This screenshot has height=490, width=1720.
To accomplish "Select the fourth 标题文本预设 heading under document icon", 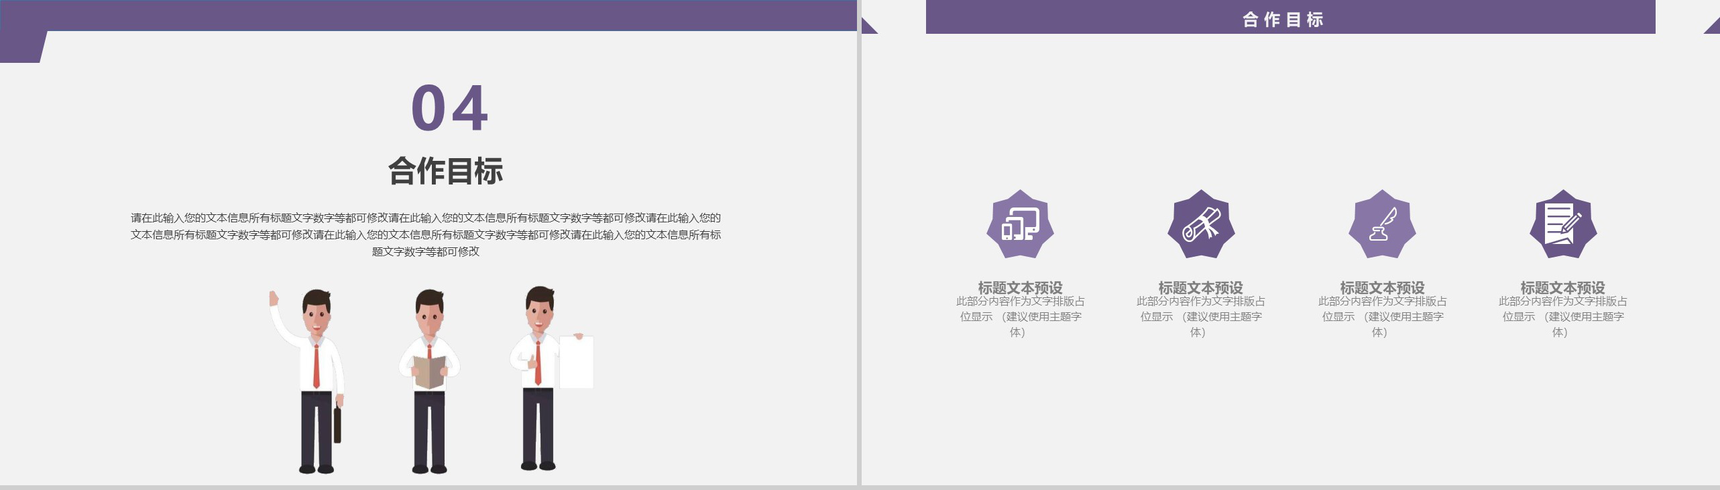I will [x=1563, y=287].
